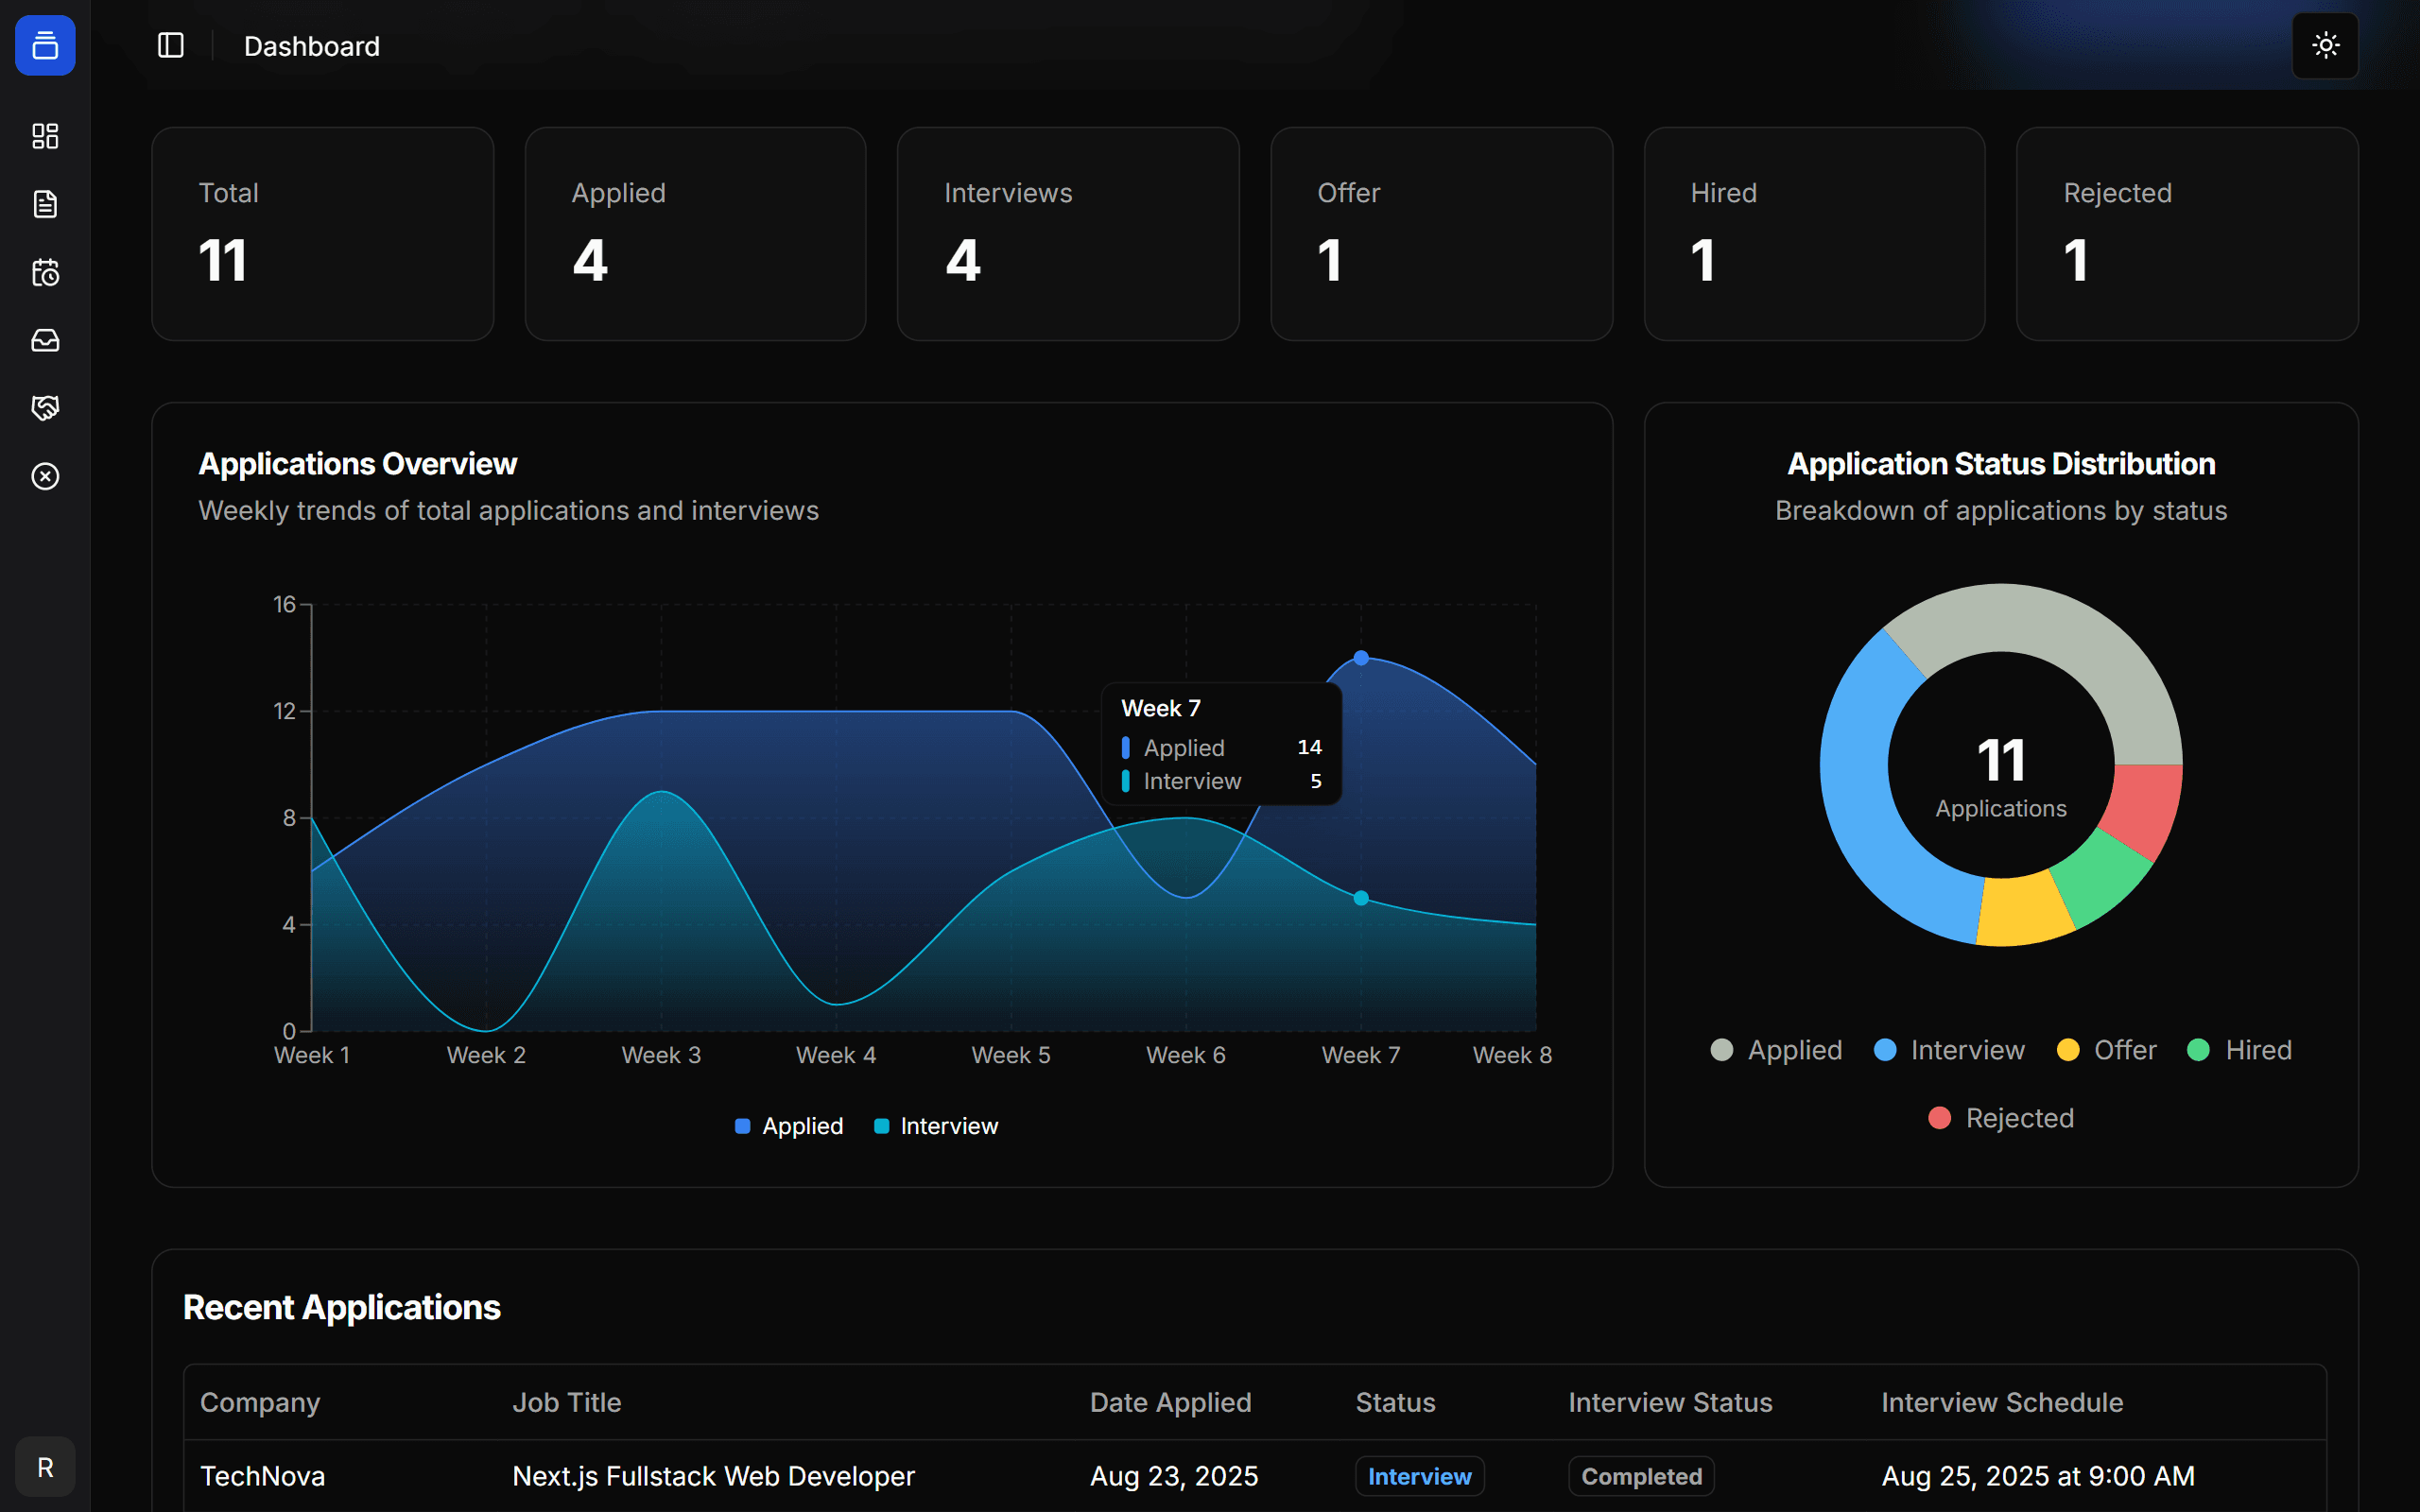Open the calendar clock interviews icon
The height and width of the screenshot is (1512, 2420).
[x=45, y=272]
